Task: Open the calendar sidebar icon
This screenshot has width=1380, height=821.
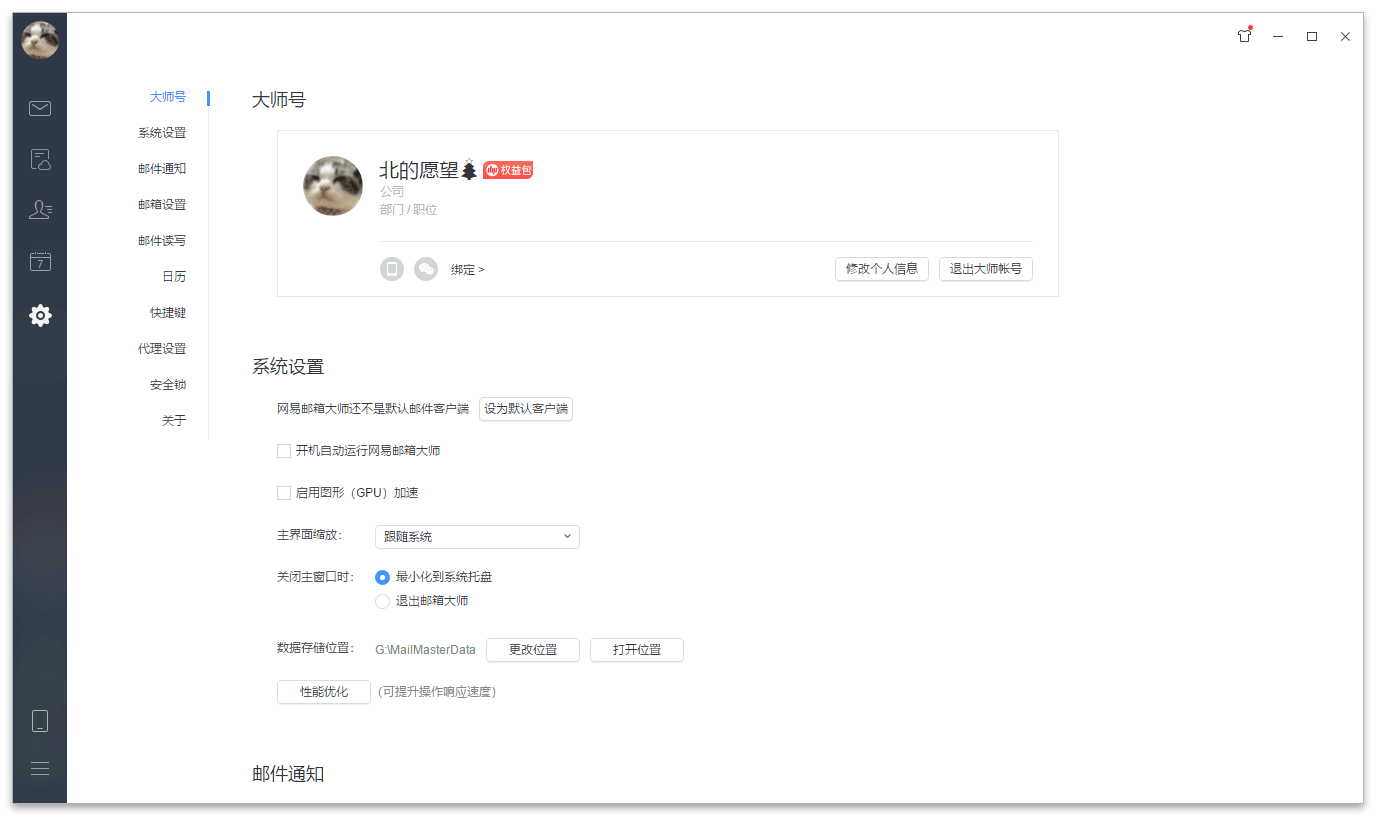Action: pyautogui.click(x=40, y=261)
